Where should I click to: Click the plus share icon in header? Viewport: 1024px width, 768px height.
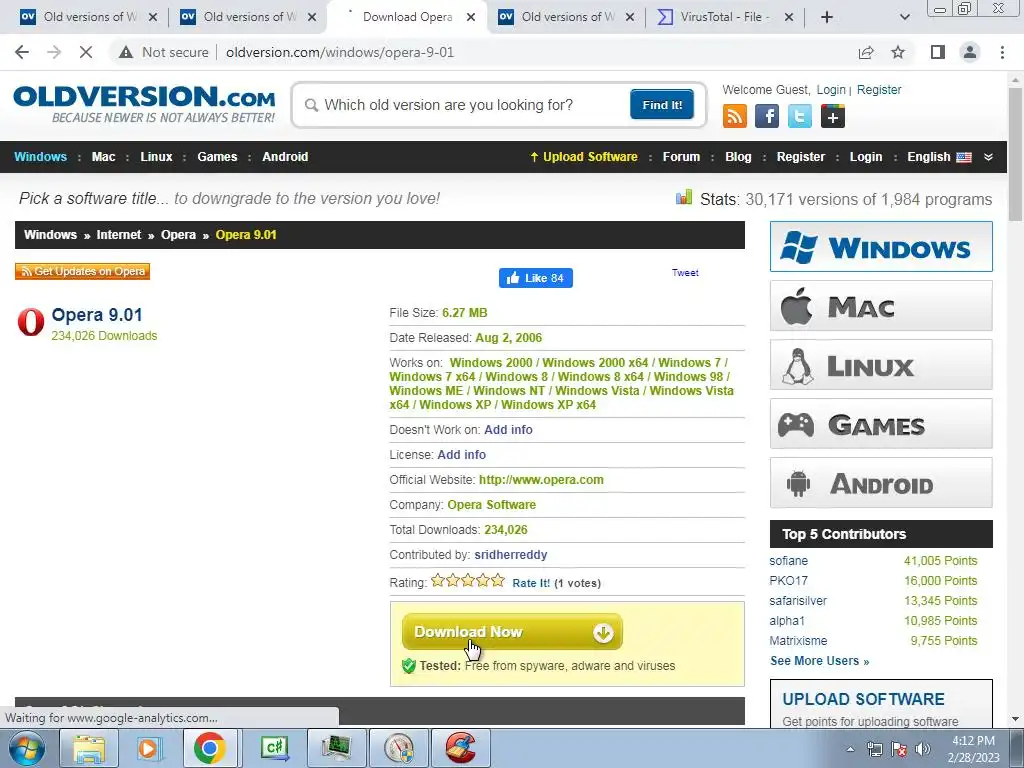point(833,116)
